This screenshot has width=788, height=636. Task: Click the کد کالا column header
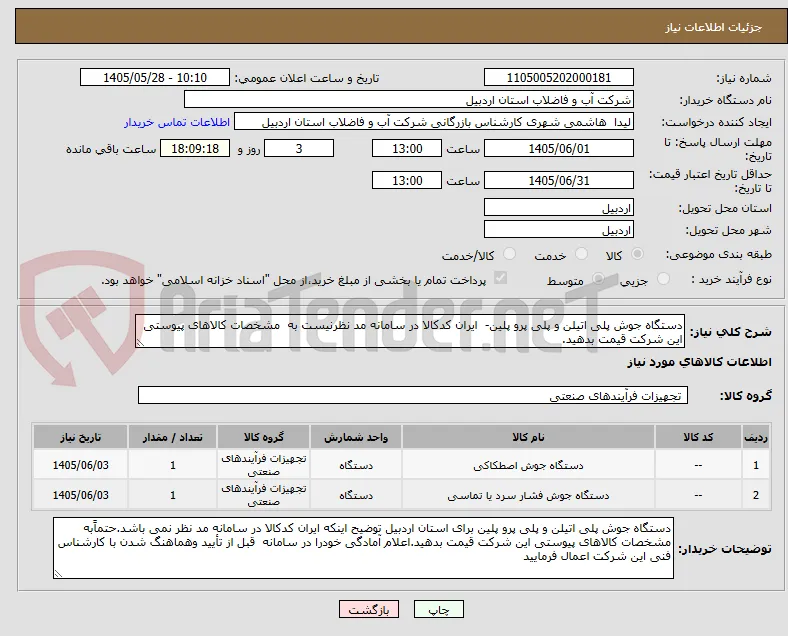(698, 437)
